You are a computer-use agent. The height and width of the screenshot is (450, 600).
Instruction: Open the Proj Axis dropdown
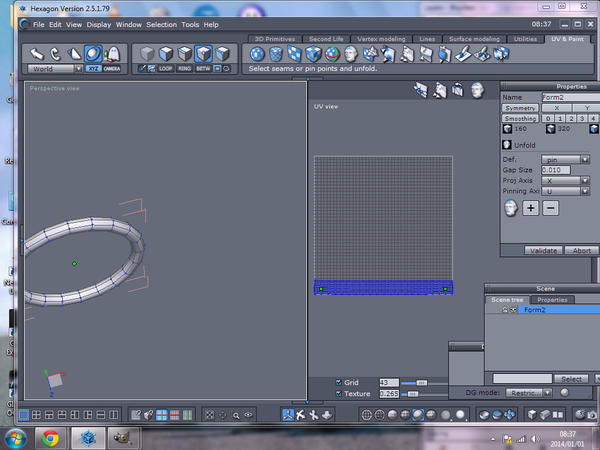pos(565,181)
